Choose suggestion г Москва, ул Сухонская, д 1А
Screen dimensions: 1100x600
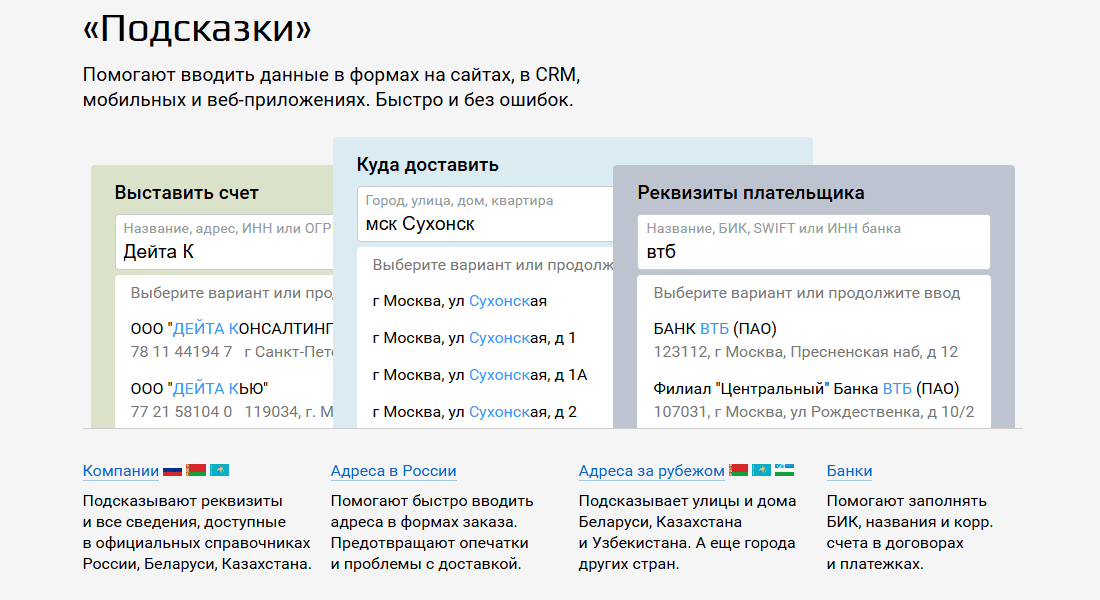pyautogui.click(x=485, y=375)
